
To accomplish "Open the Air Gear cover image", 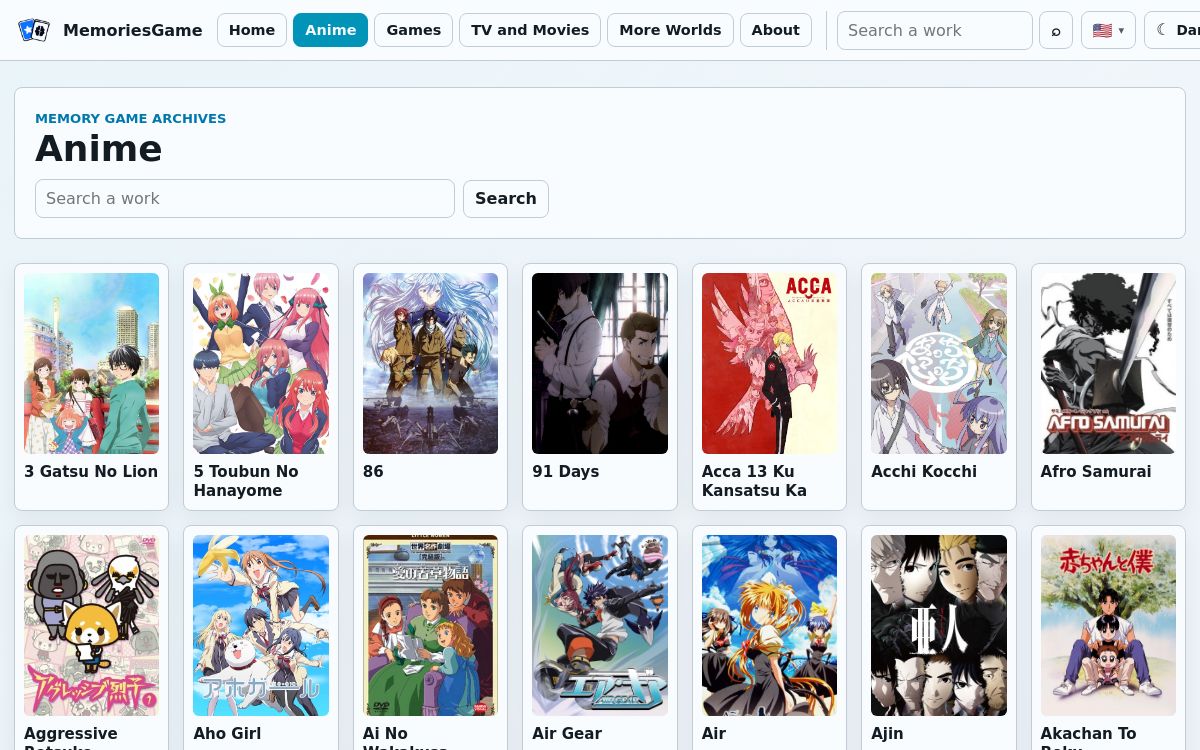I will 600,625.
